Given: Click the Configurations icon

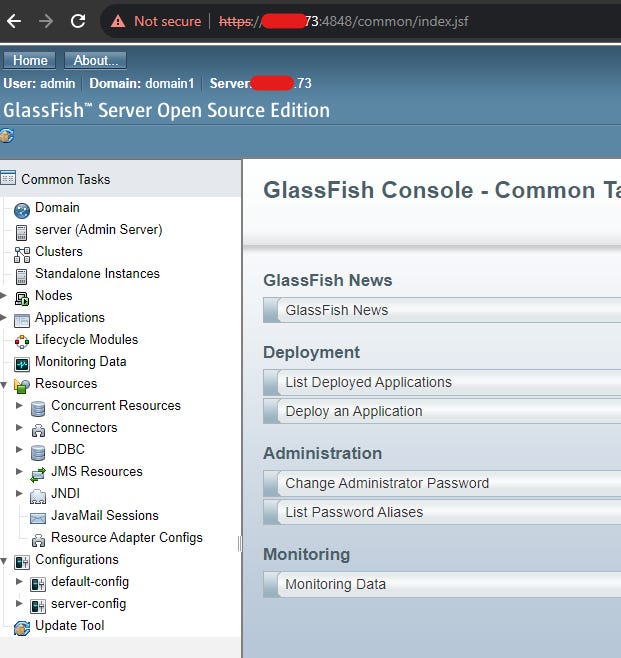Looking at the screenshot, I should click(22, 562).
